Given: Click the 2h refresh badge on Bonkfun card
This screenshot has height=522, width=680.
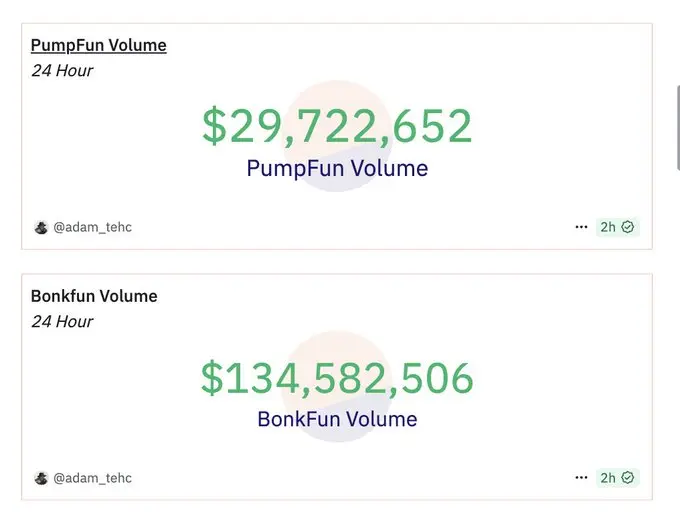Looking at the screenshot, I should pyautogui.click(x=617, y=477).
